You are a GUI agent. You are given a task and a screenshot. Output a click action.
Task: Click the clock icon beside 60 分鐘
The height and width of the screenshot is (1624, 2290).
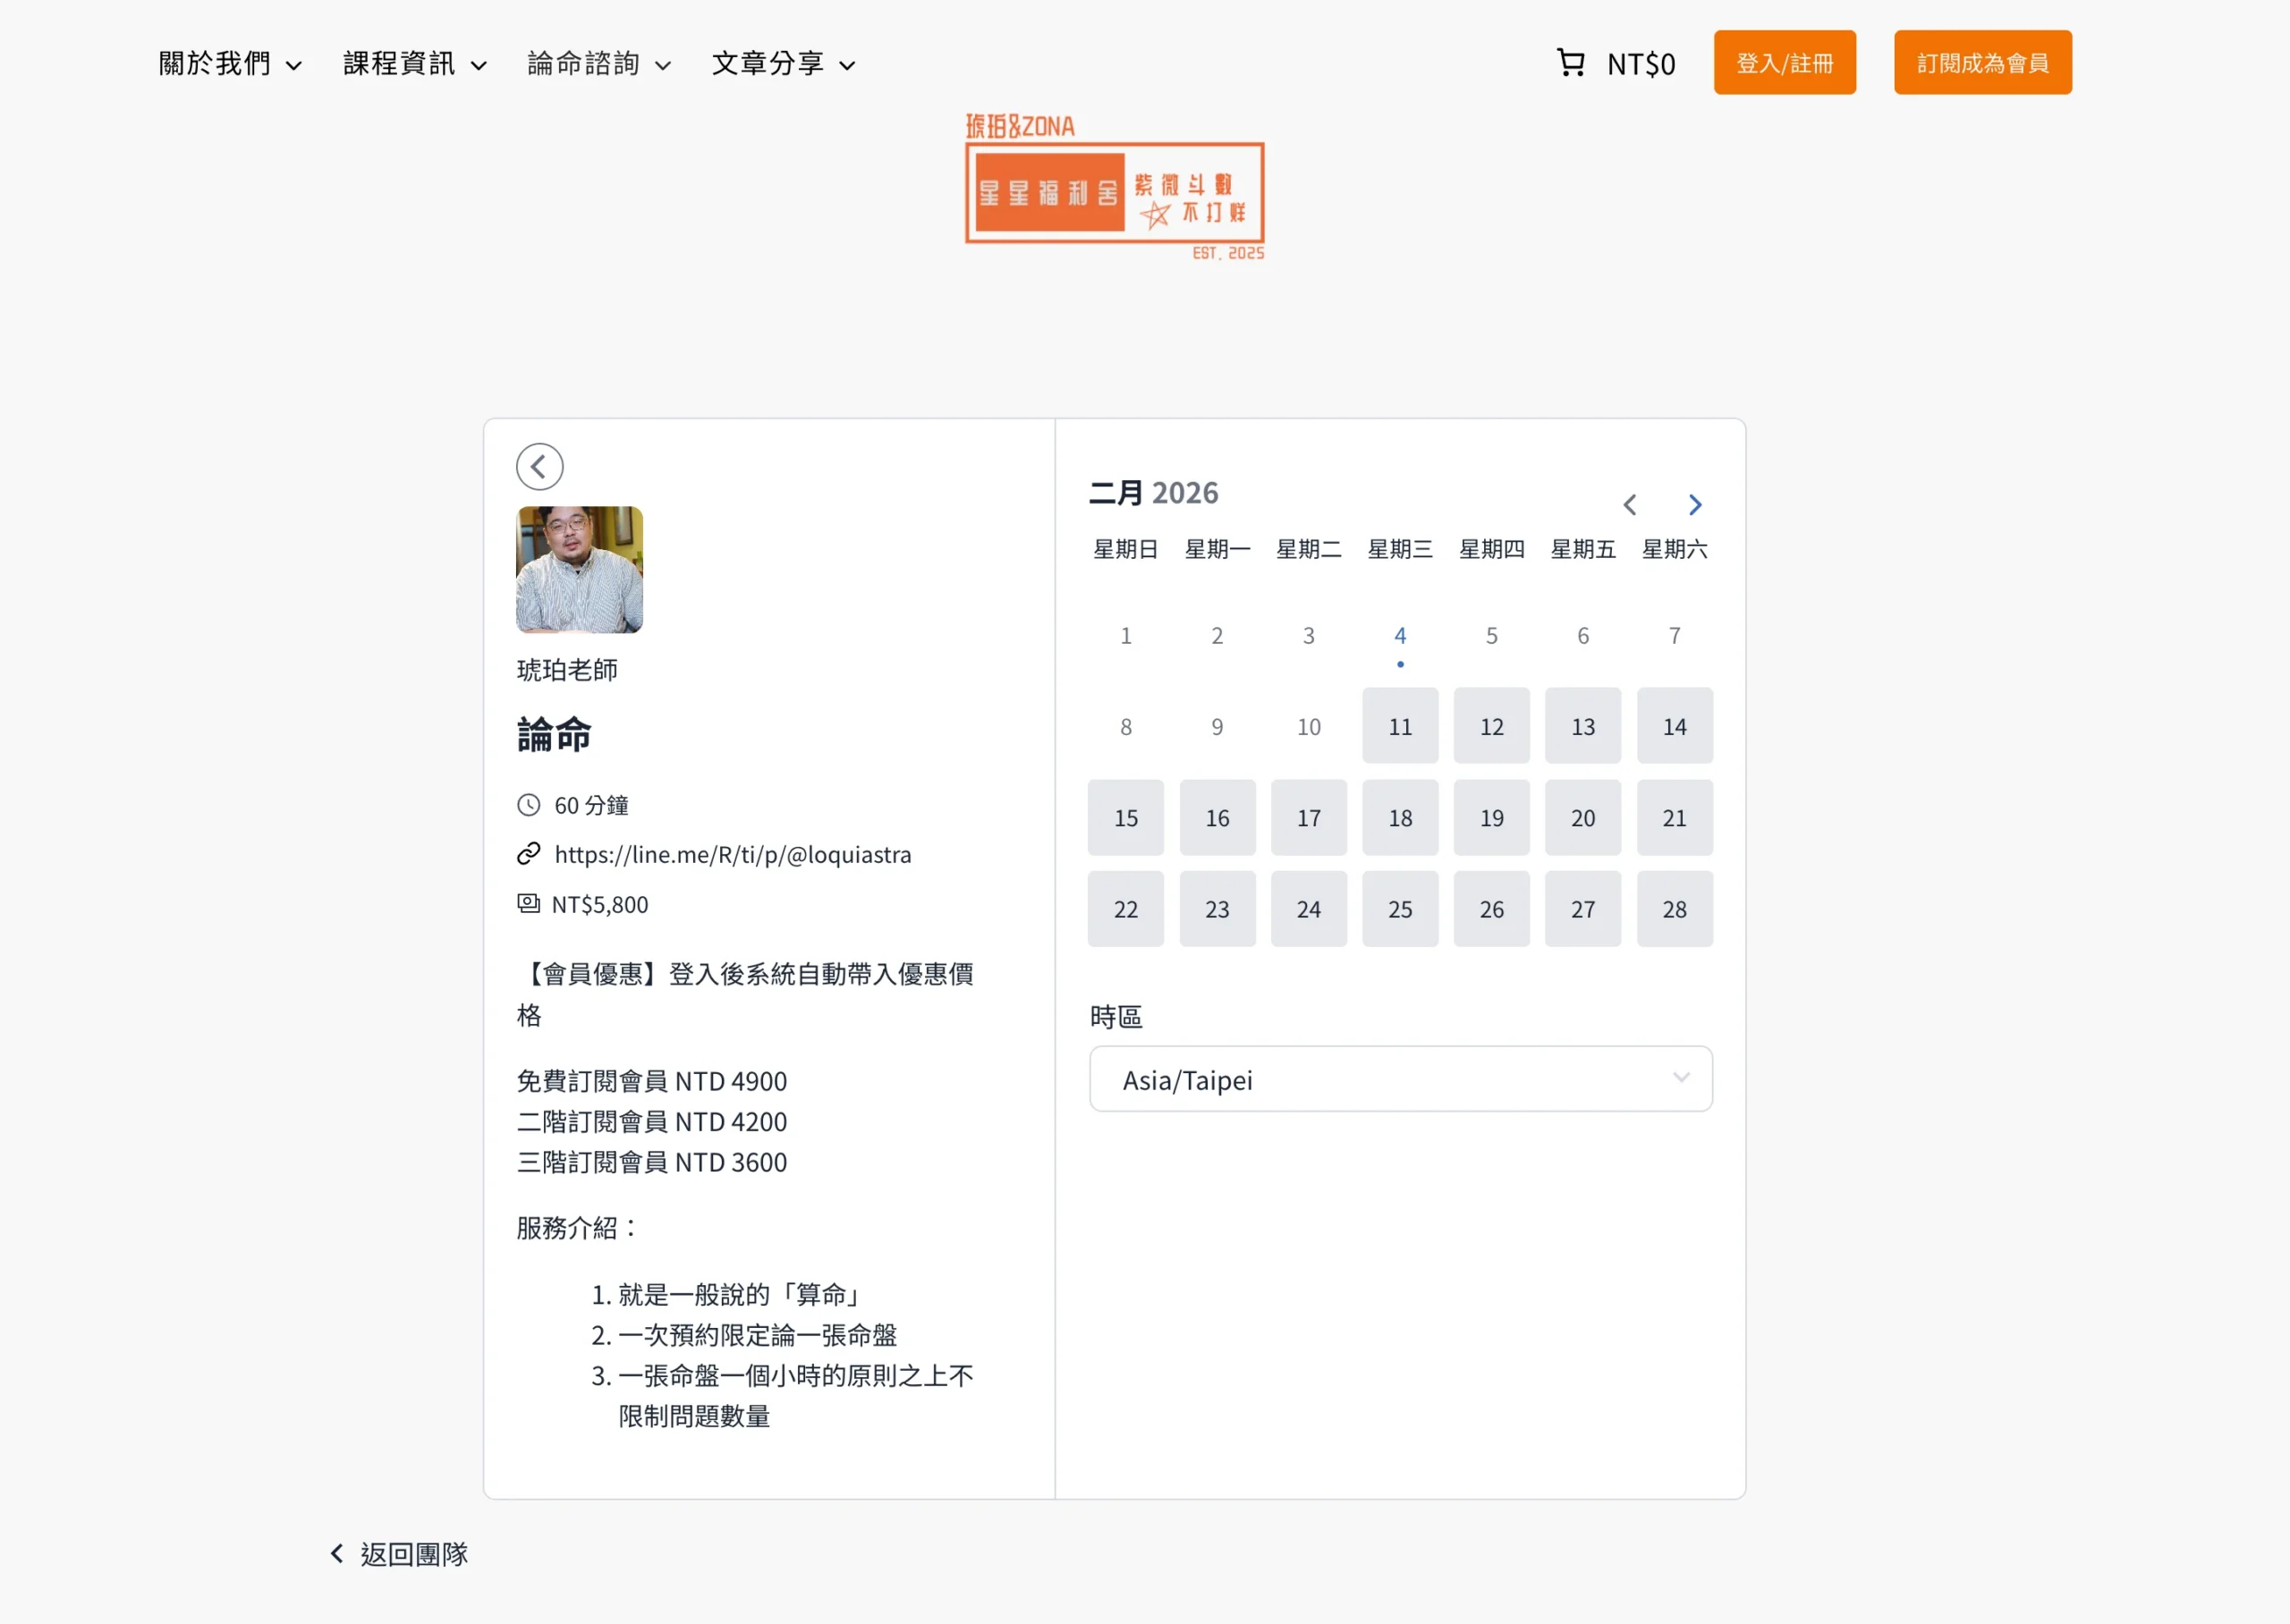click(x=528, y=805)
